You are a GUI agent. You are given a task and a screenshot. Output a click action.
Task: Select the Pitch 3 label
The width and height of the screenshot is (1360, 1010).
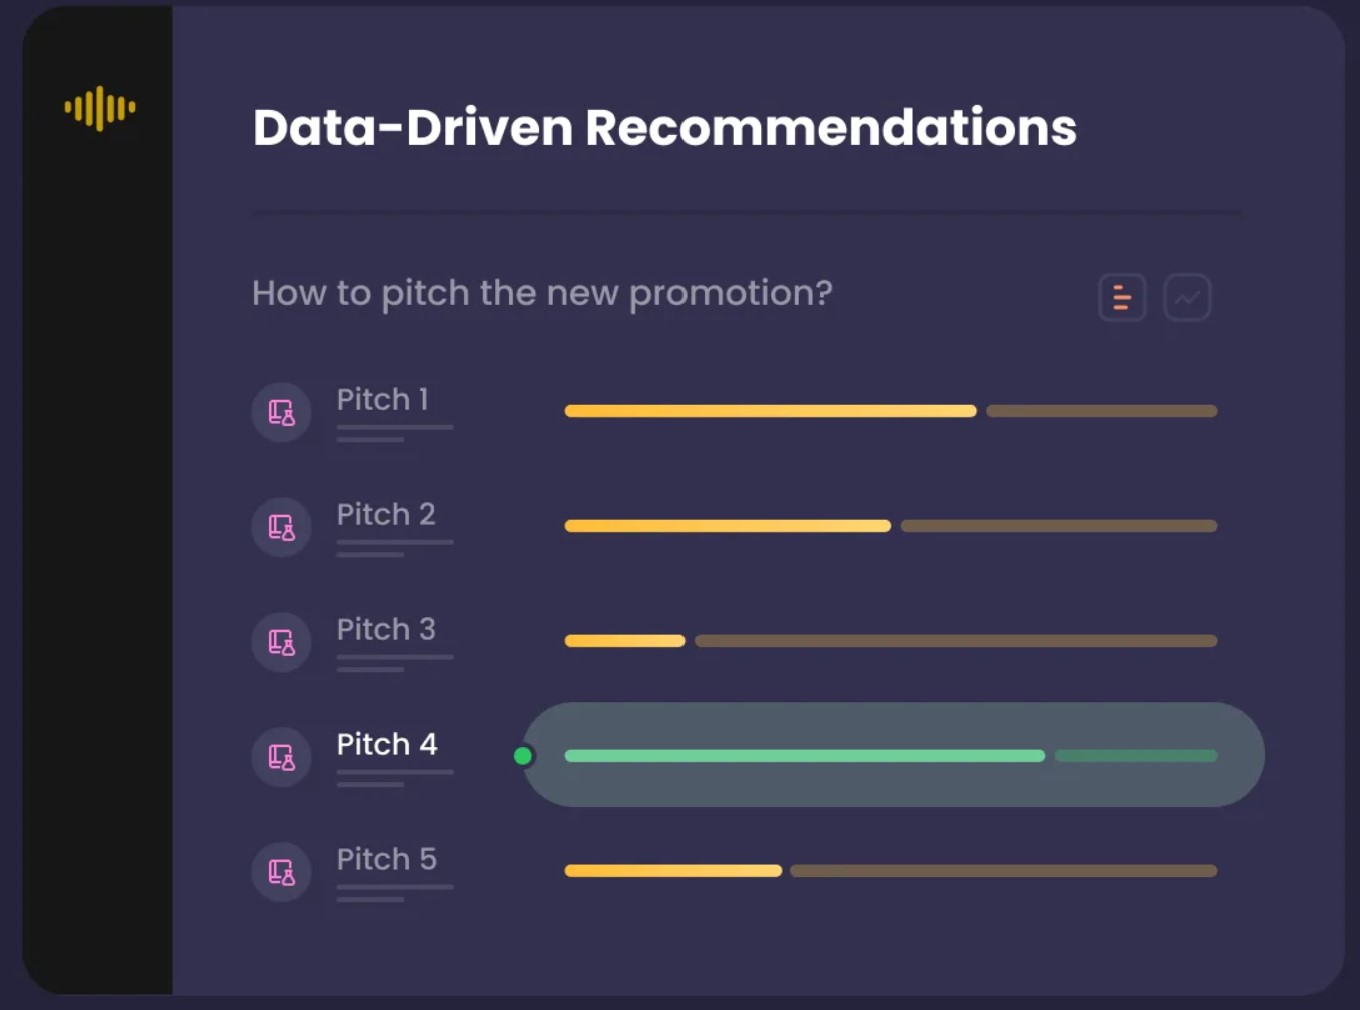coord(386,629)
